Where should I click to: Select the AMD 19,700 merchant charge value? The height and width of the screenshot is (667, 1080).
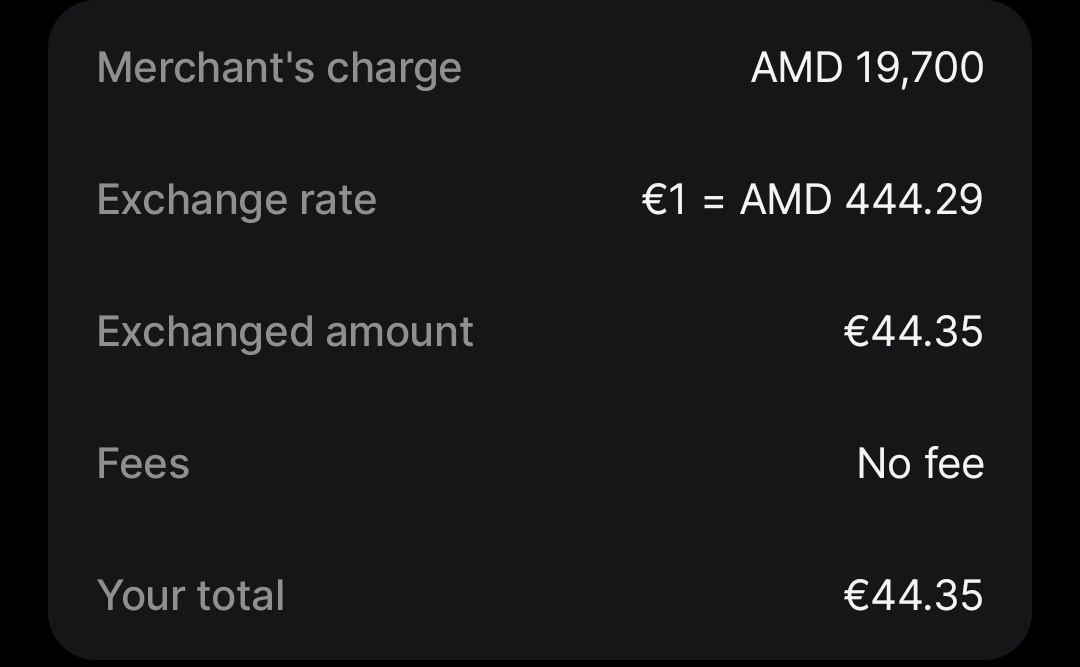coord(867,68)
